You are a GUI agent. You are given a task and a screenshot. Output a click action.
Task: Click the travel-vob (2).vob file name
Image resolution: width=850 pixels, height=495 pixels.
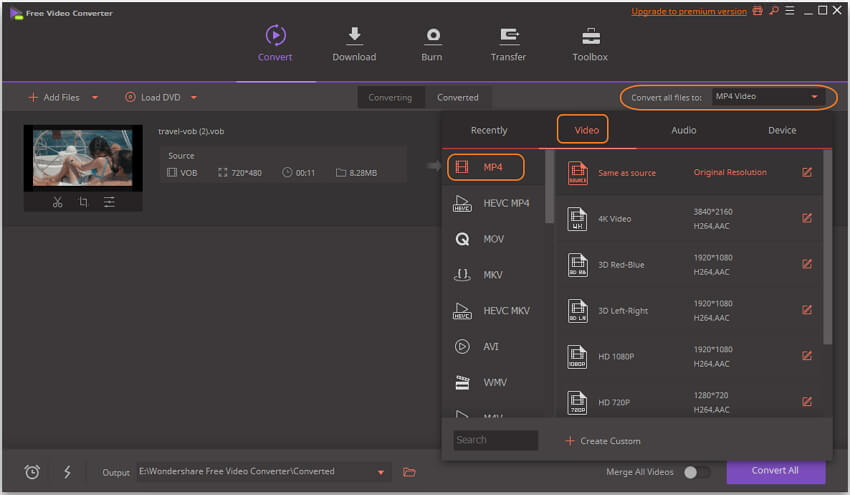tap(191, 131)
